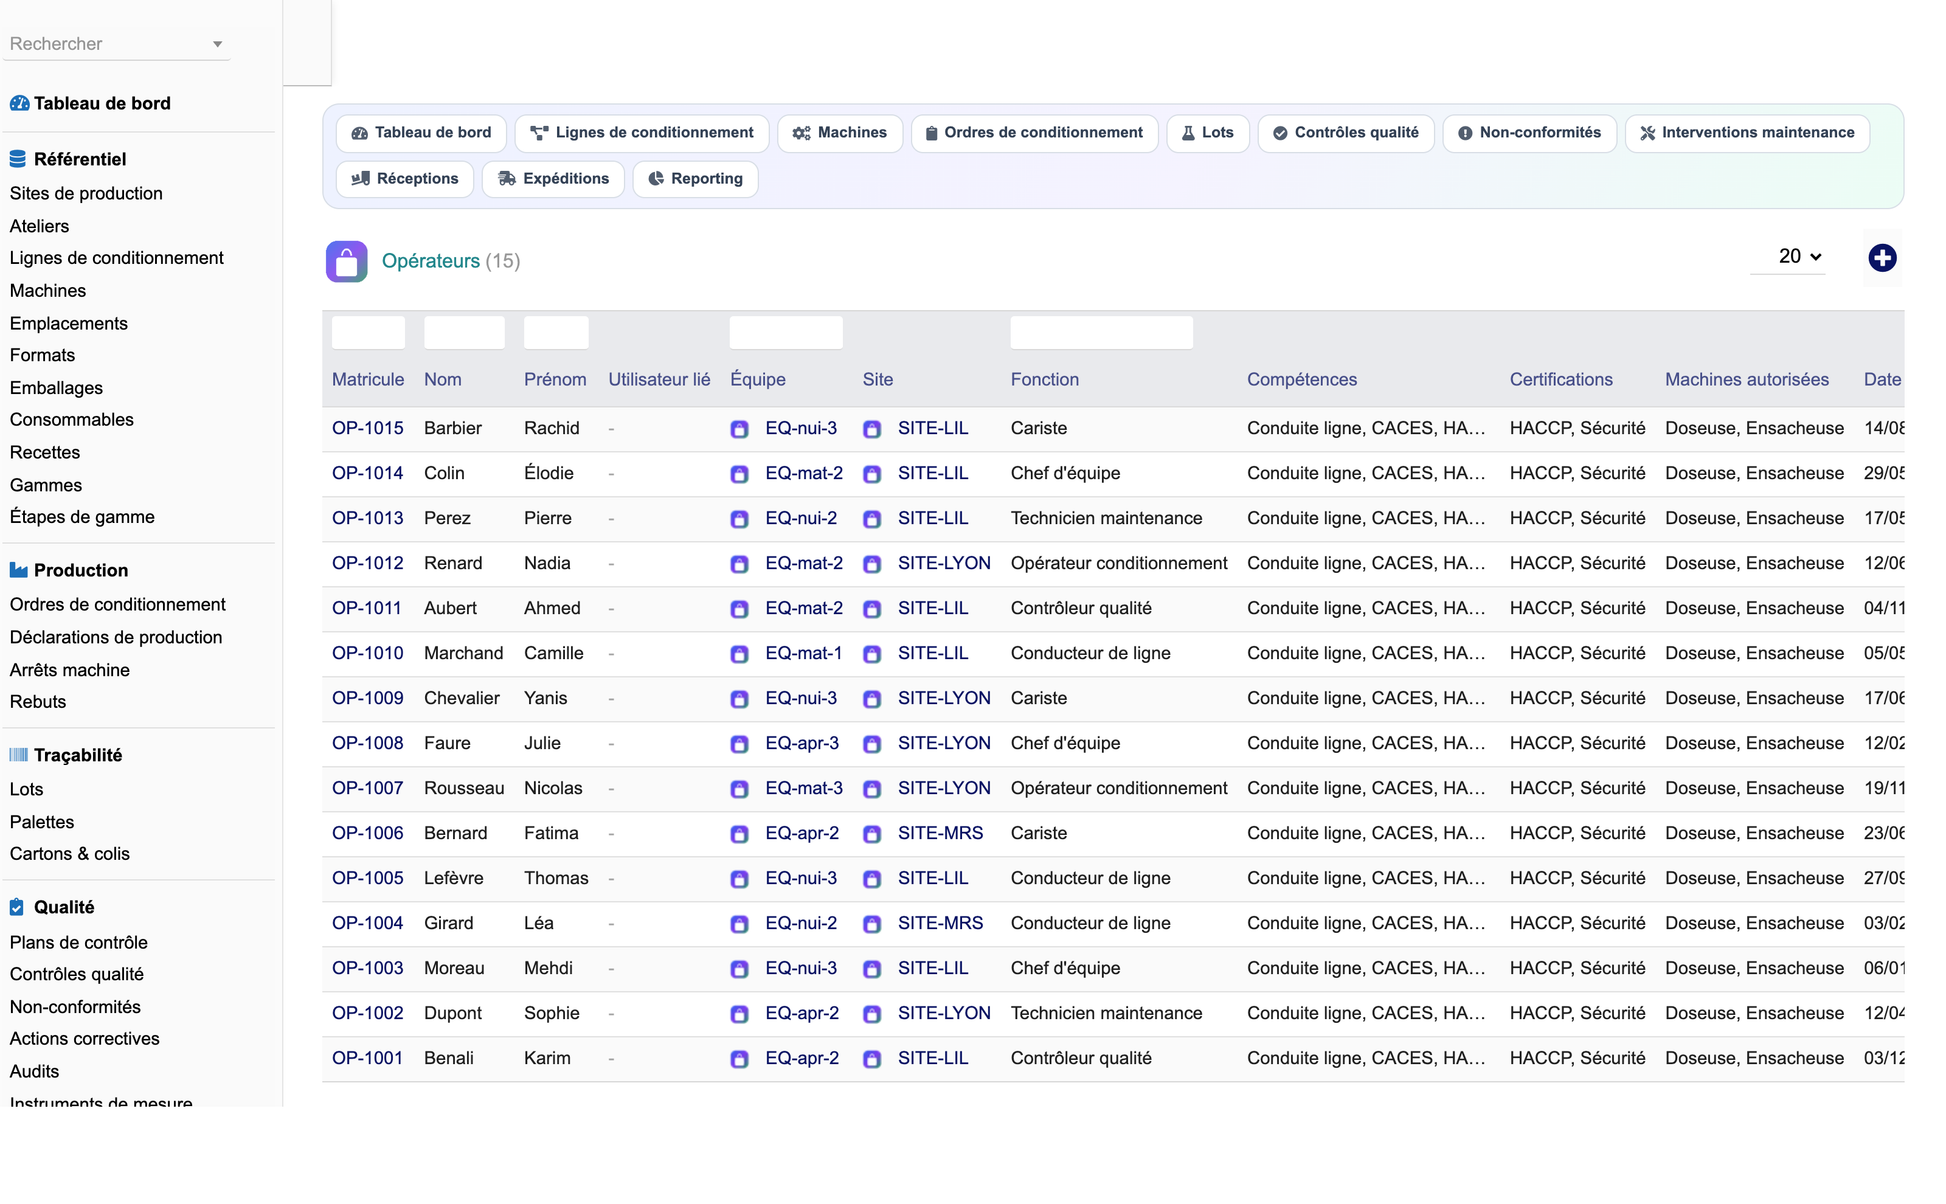
Task: Open the Expéditions tab
Action: [x=553, y=179]
